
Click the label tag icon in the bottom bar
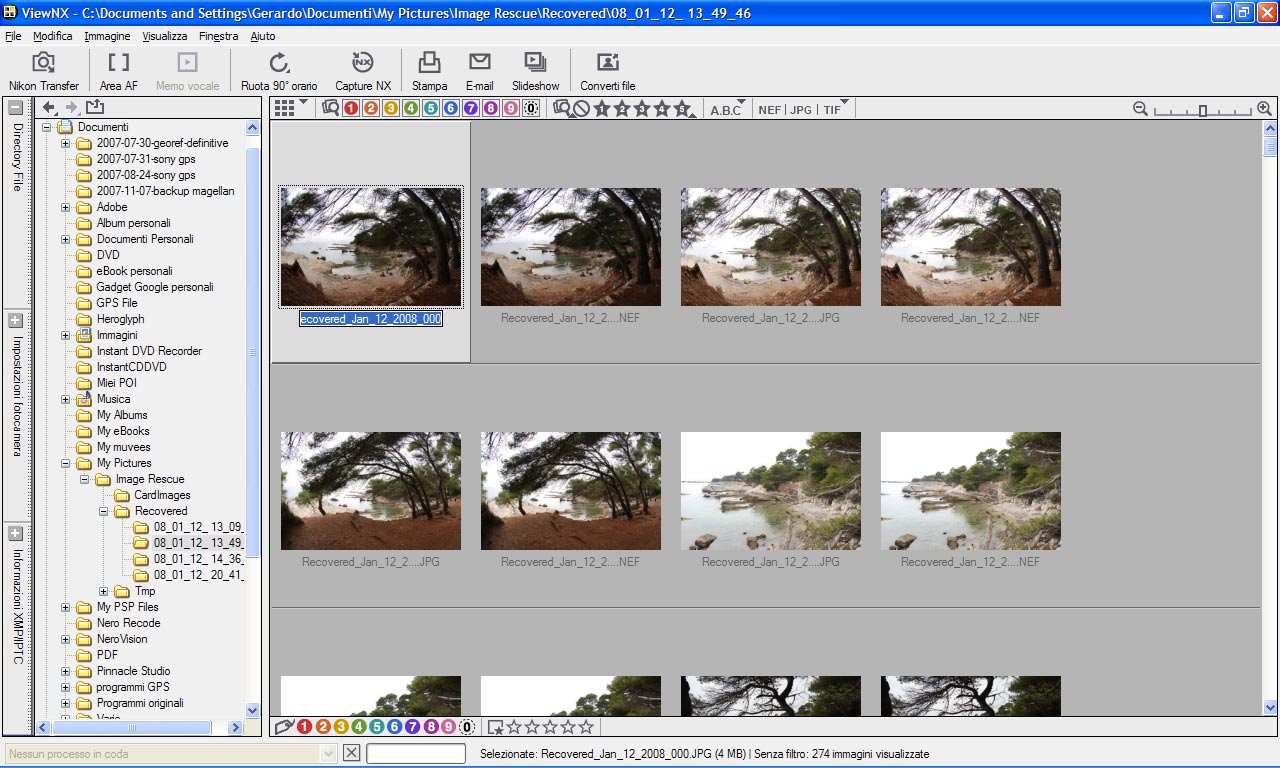284,727
